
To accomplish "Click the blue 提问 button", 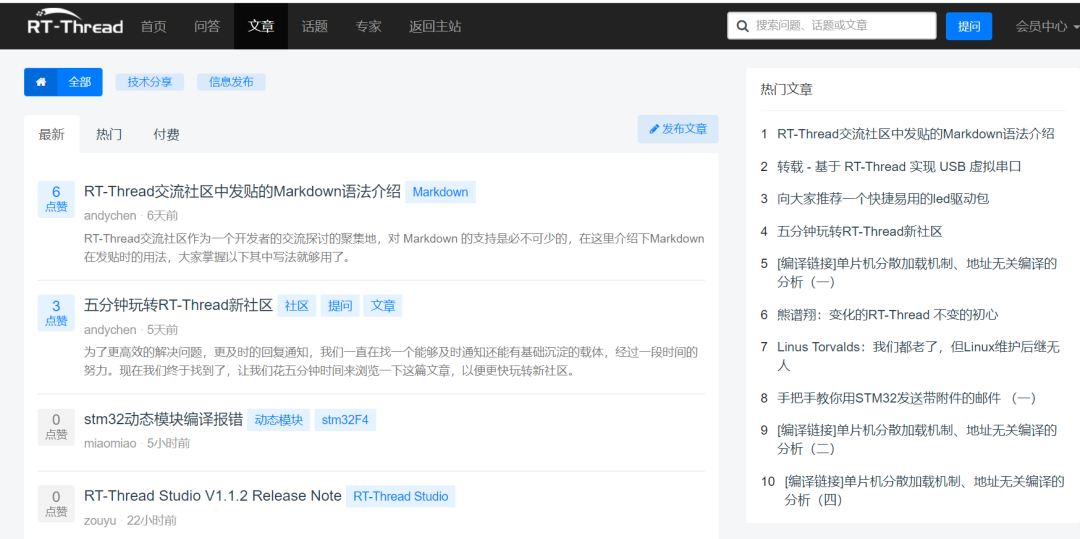I will 969,26.
